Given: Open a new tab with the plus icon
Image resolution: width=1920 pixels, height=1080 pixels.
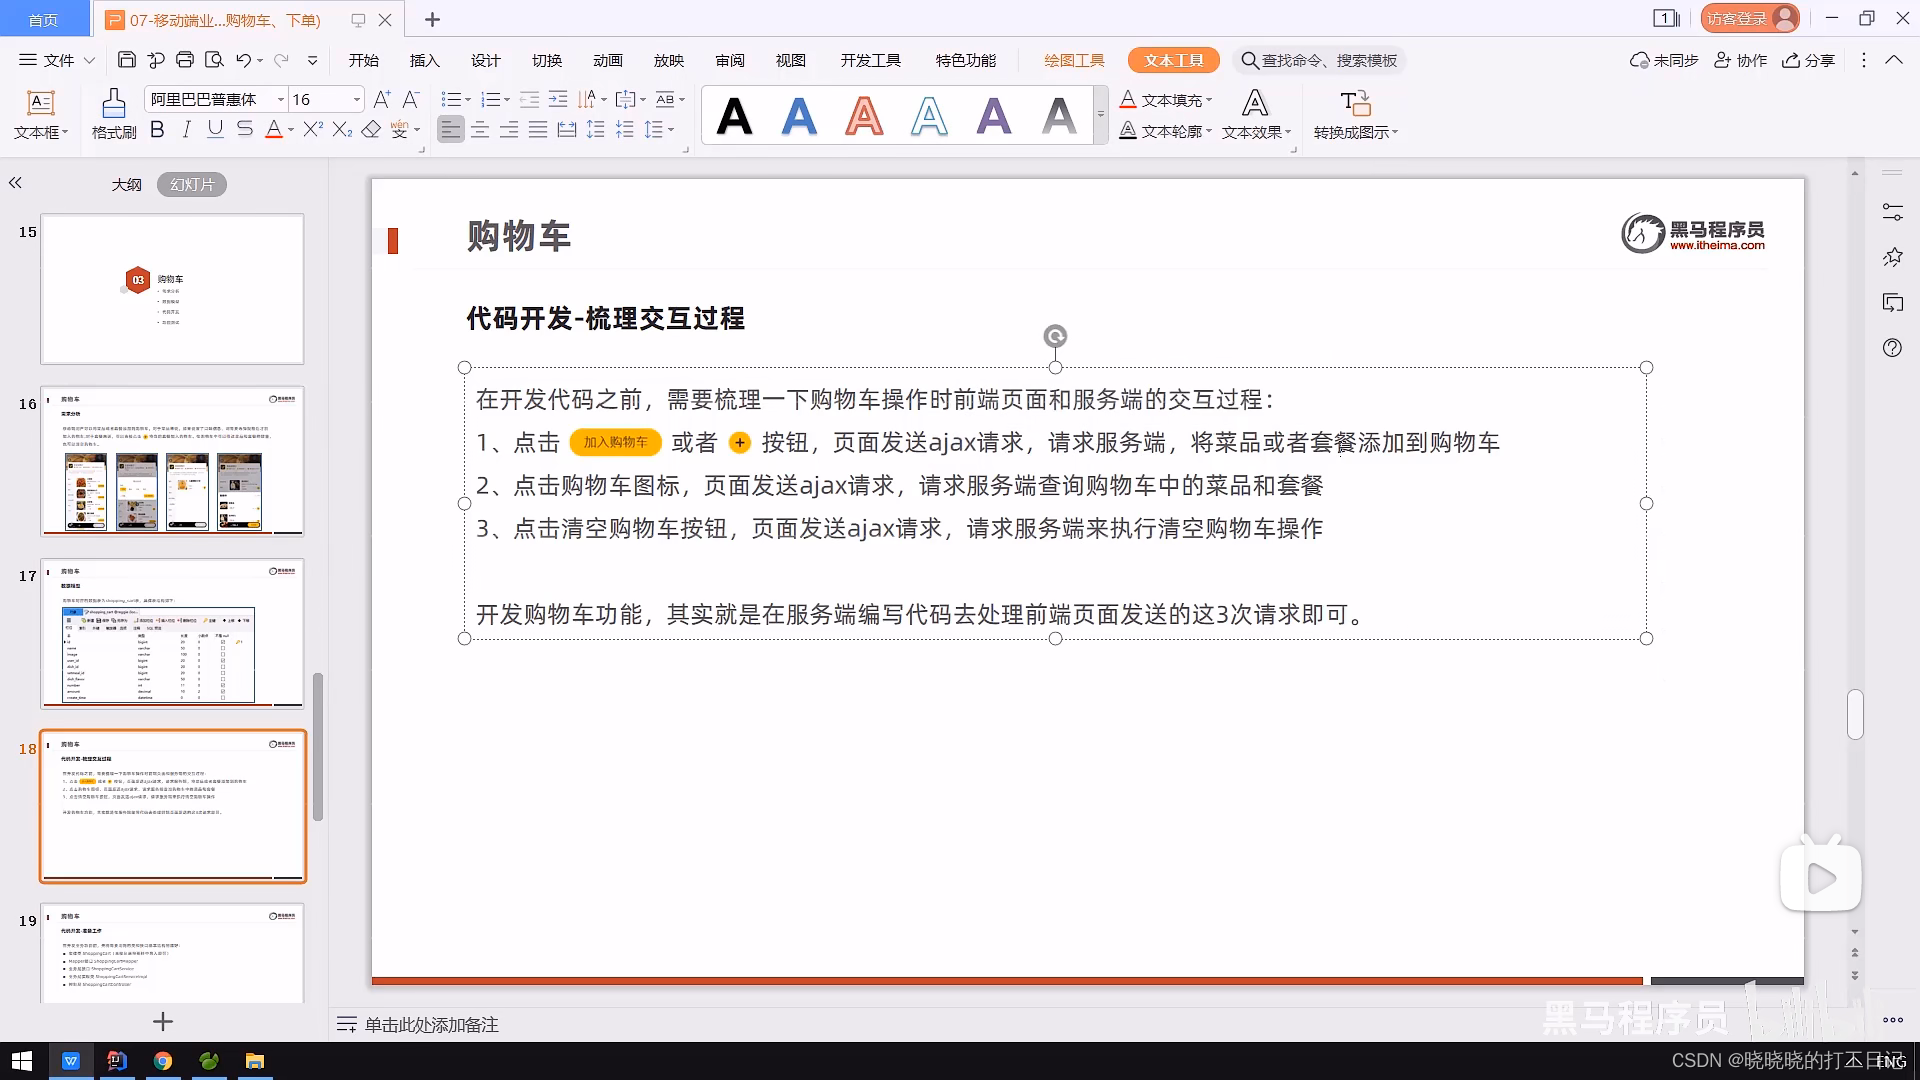Looking at the screenshot, I should [x=432, y=19].
